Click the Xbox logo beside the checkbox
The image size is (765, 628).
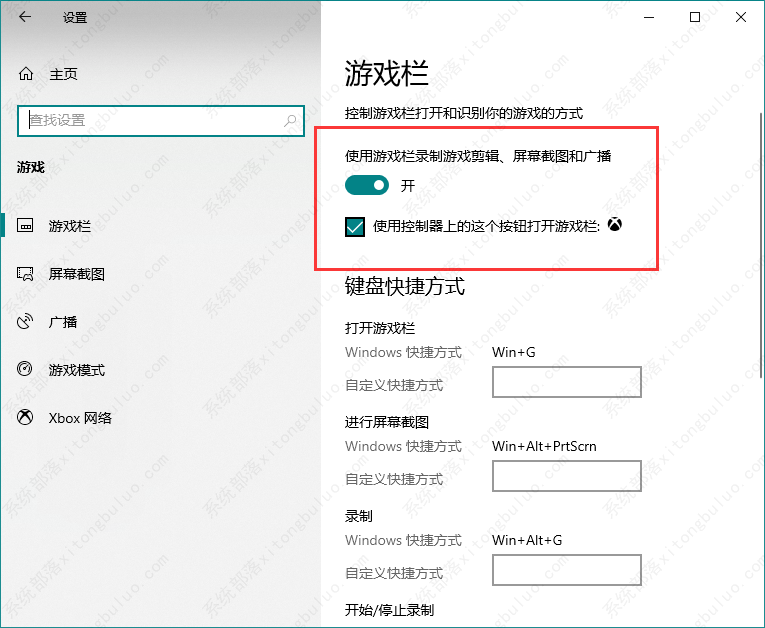tap(617, 226)
